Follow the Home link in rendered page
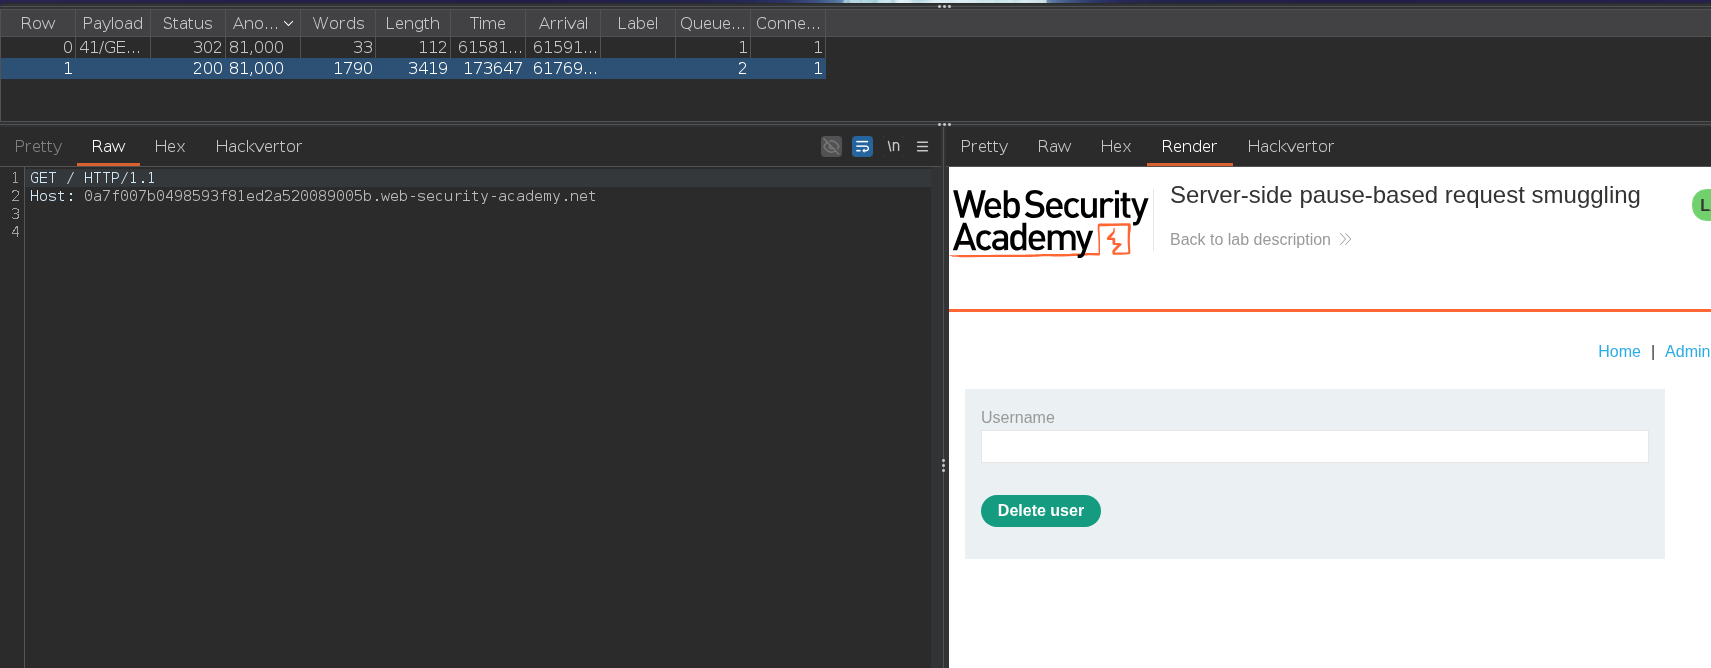Viewport: 1711px width, 668px height. coord(1619,351)
